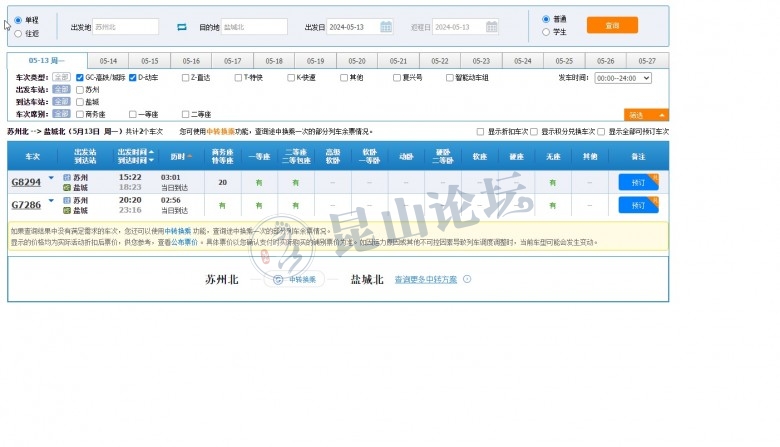Screen dimensions: 780x447
Task: Click the swap stations arrows icon
Action: pyautogui.click(x=182, y=27)
